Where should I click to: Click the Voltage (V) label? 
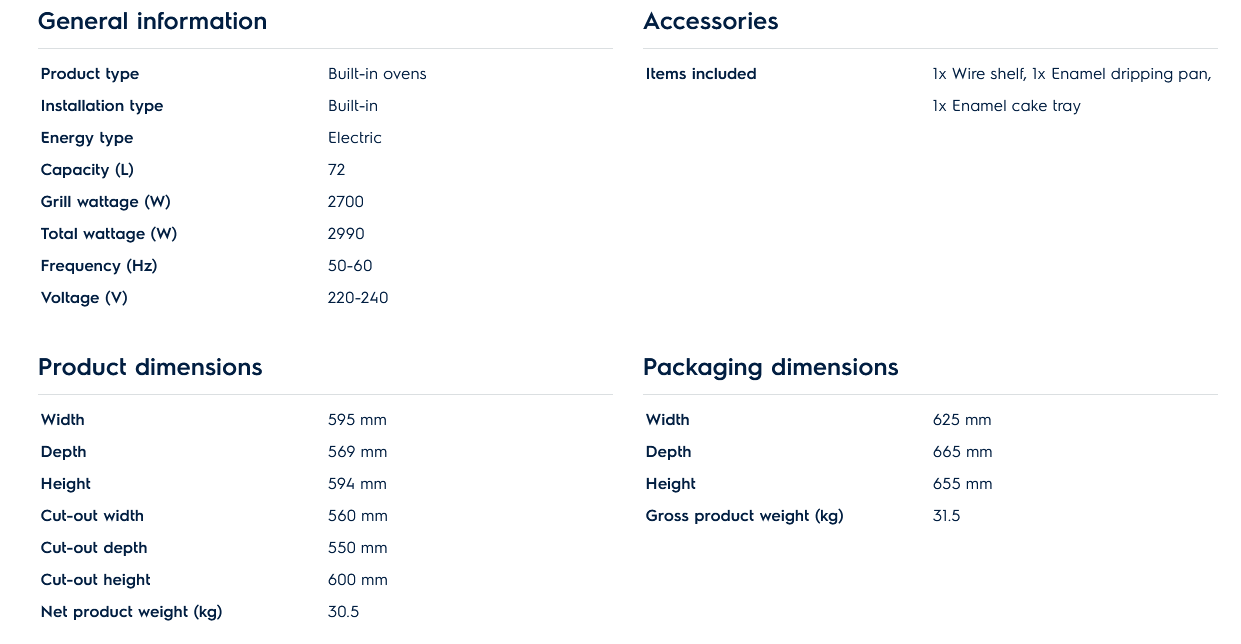click(84, 298)
